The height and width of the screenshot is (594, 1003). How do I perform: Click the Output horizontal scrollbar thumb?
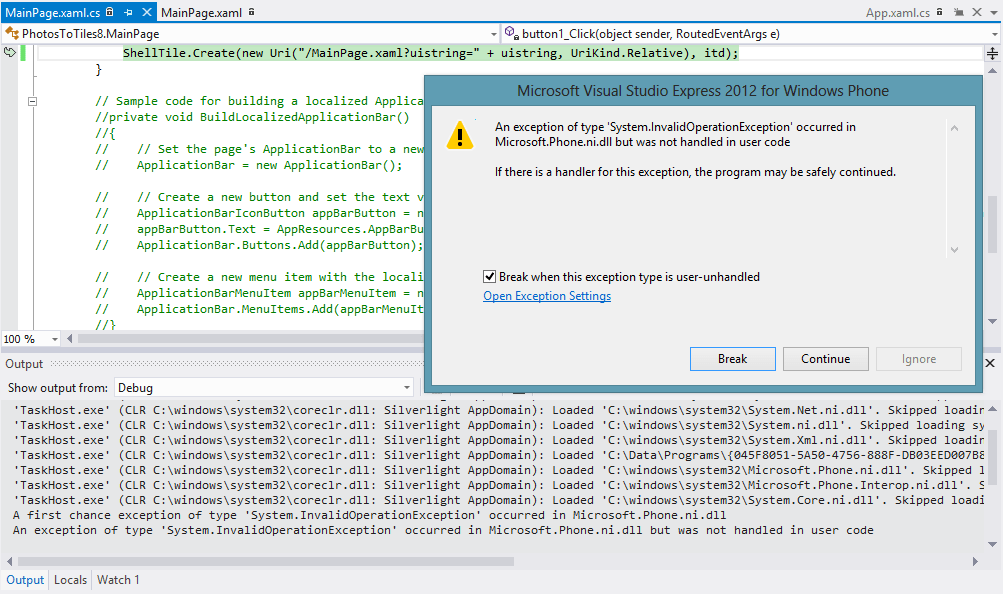pos(265,561)
